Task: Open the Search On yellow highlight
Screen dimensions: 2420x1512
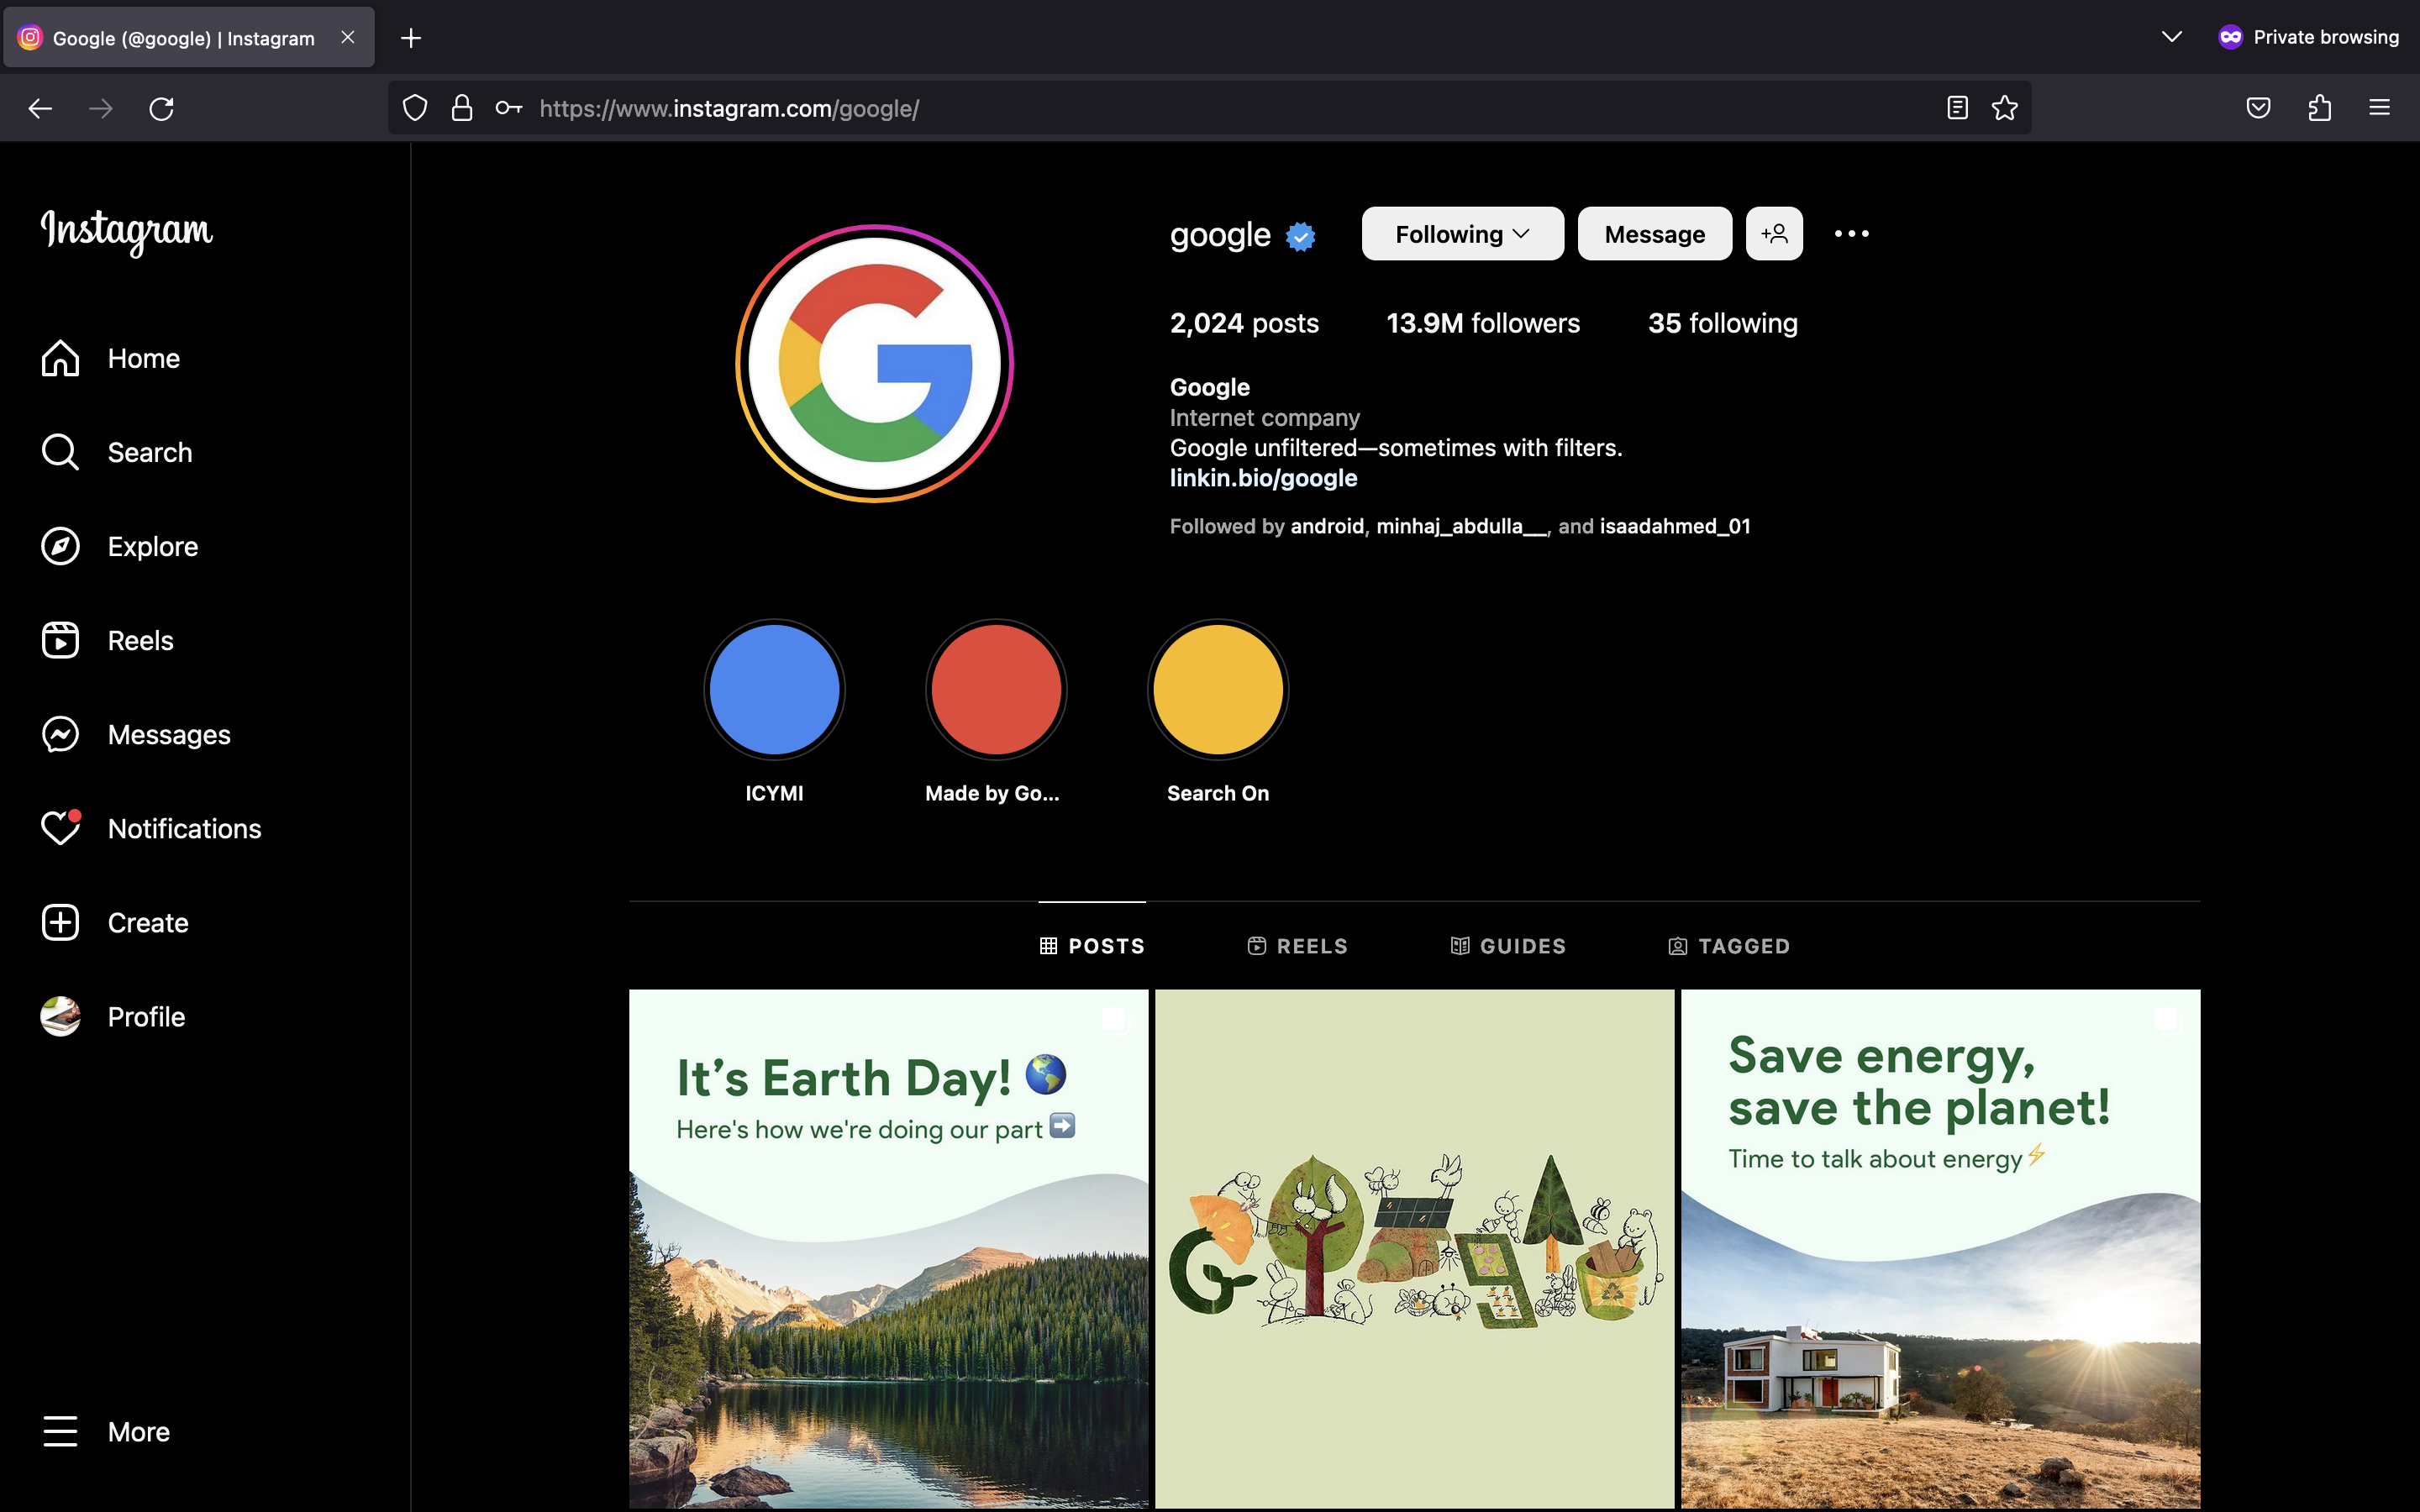Action: click(1218, 689)
